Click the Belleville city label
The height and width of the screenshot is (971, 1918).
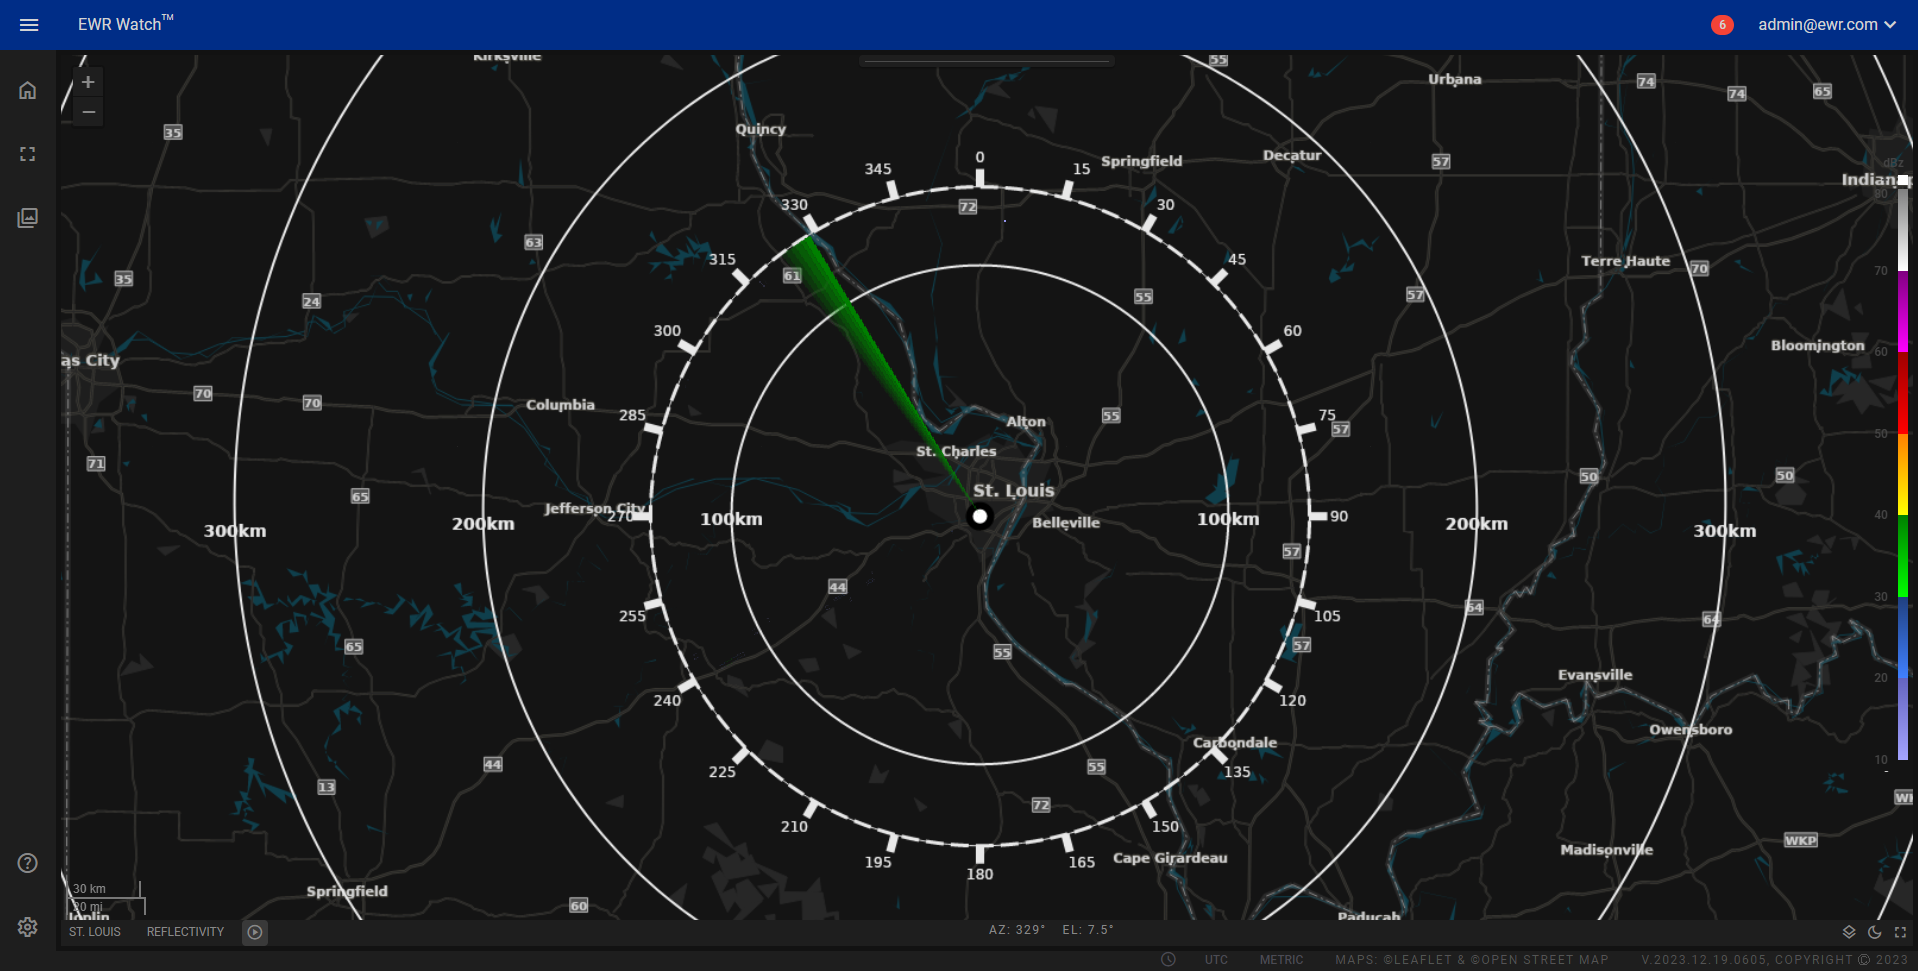(1066, 523)
